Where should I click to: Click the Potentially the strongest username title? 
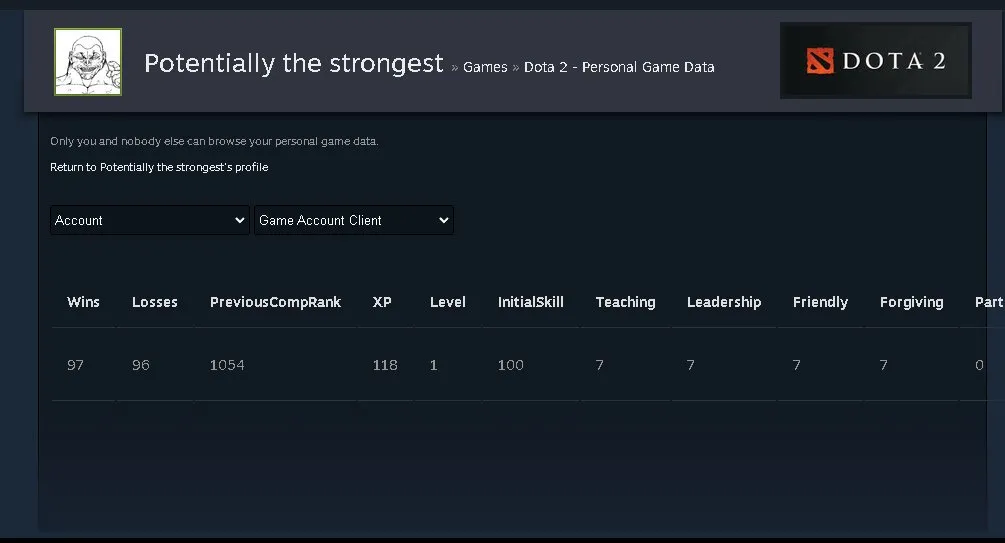[x=294, y=63]
